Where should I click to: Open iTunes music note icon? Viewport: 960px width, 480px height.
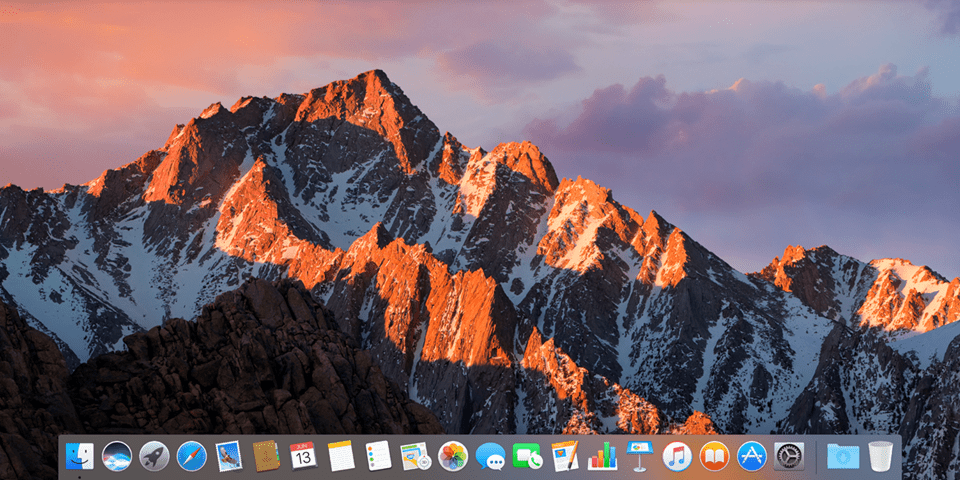[677, 456]
